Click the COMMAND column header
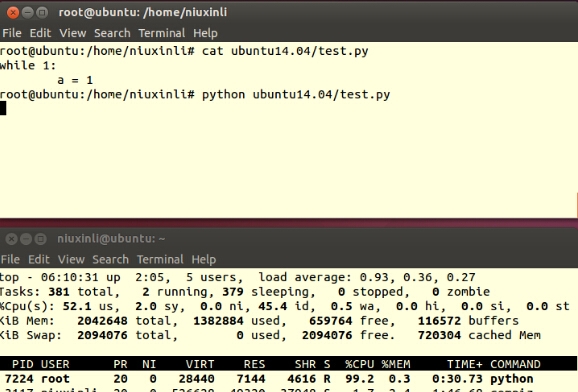Viewport: 578px width, 392px height. pos(515,364)
